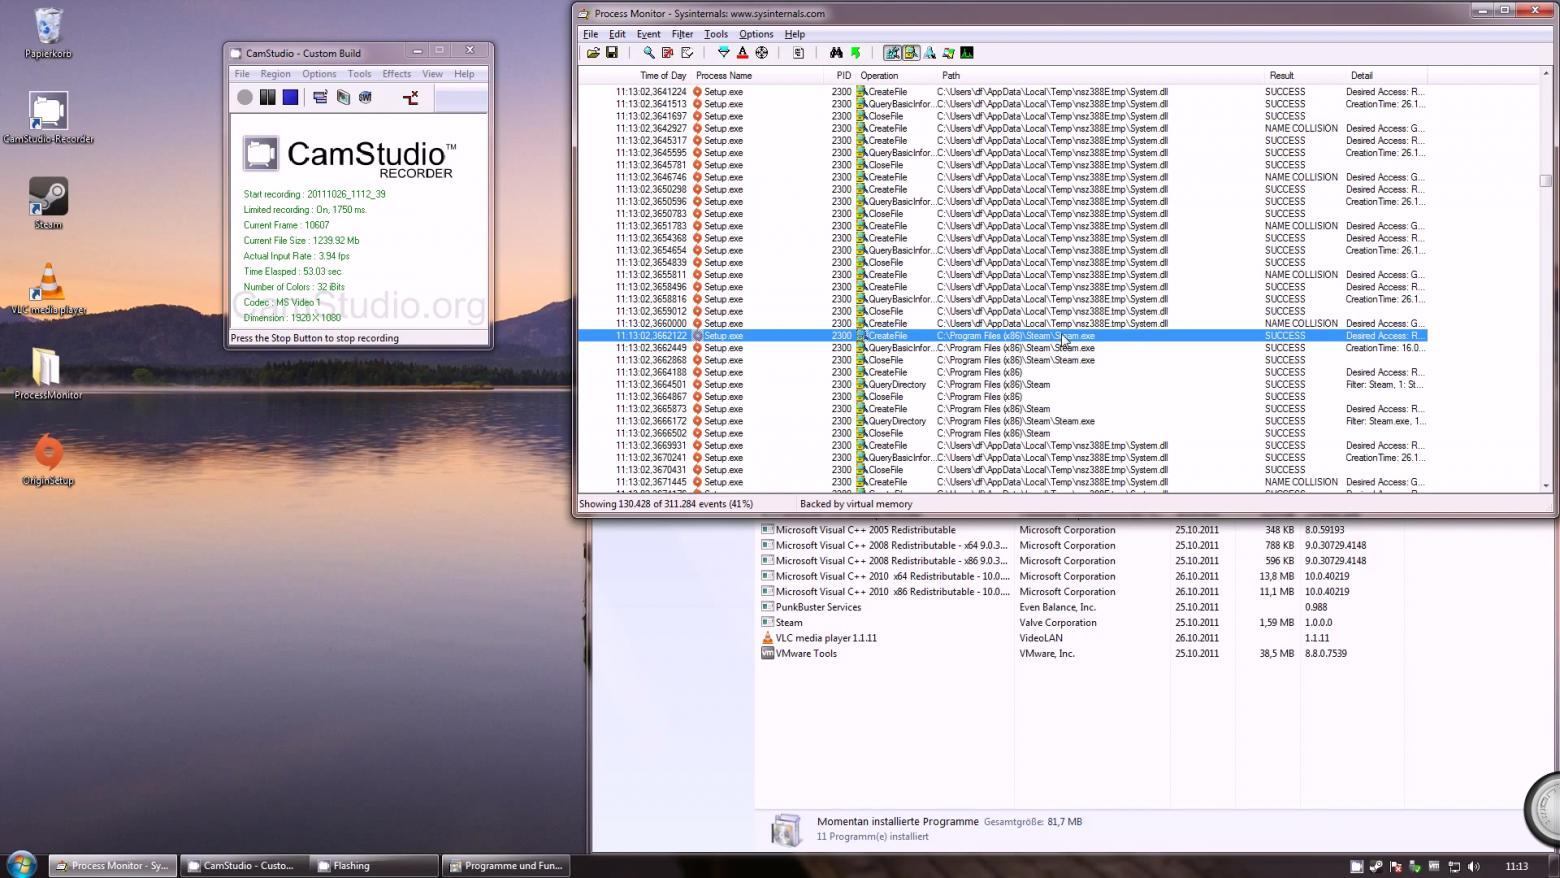This screenshot has height=878, width=1560.
Task: Click the CamStudio Pause button
Action: [267, 97]
